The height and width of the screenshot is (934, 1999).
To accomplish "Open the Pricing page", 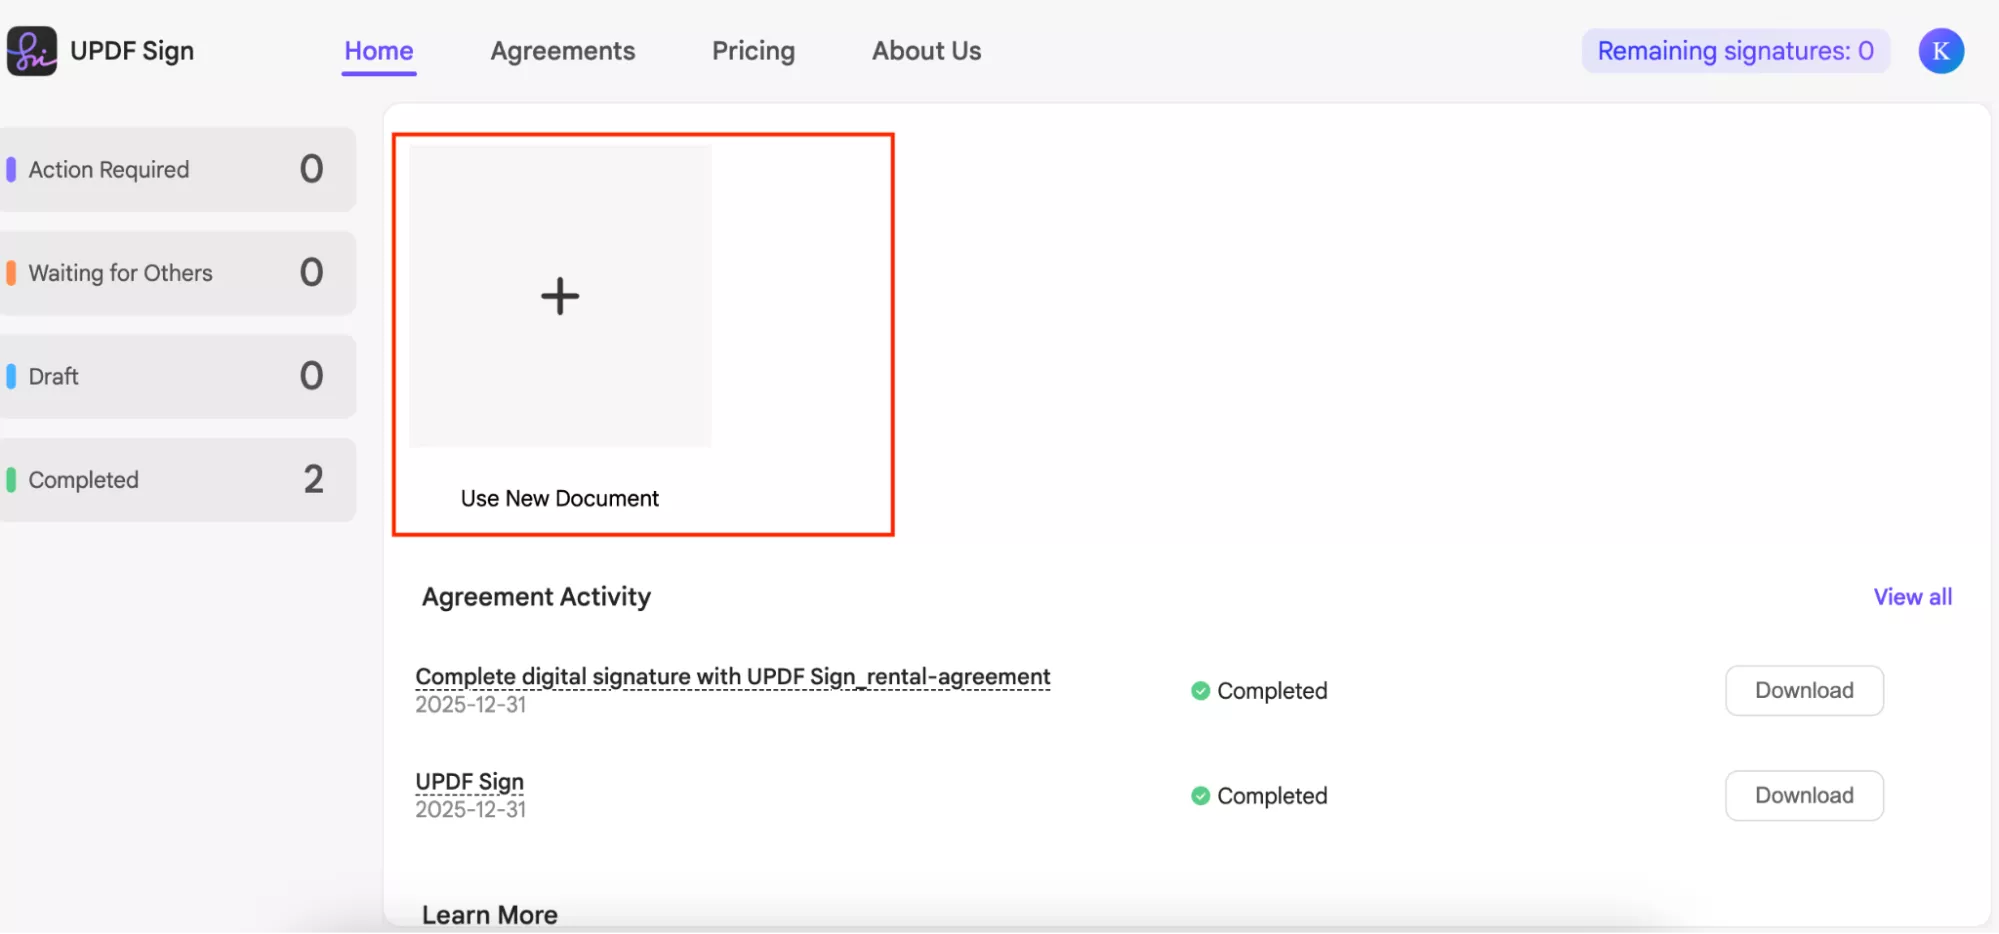I will click(x=753, y=50).
